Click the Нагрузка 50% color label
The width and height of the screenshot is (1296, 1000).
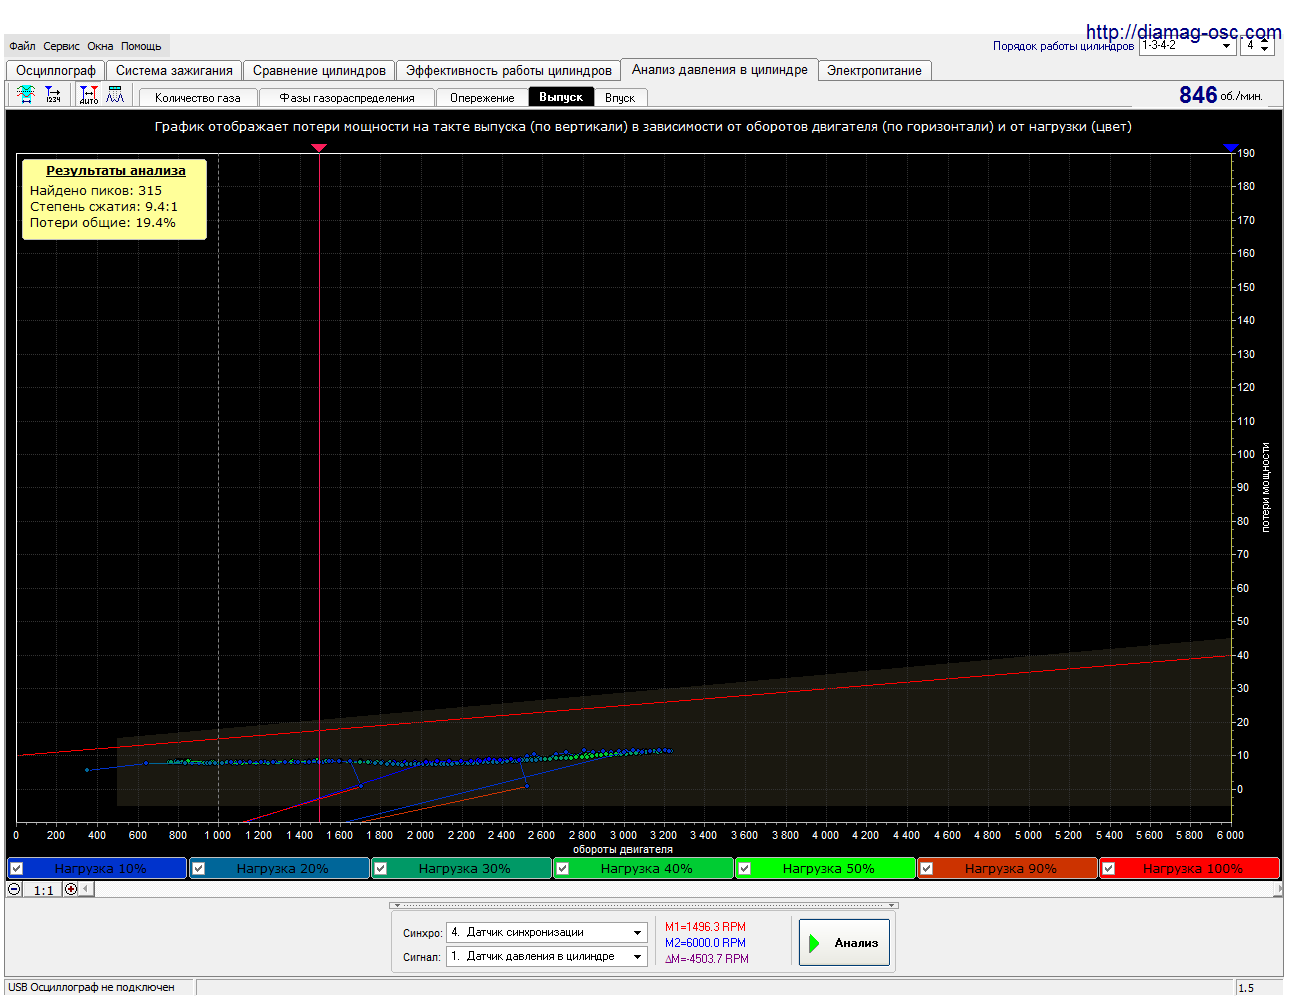point(828,868)
